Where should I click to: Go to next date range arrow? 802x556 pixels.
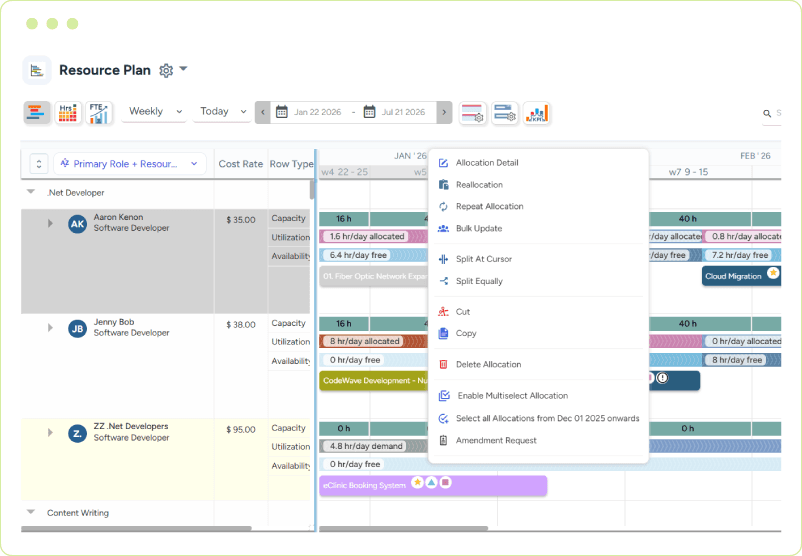pos(444,113)
